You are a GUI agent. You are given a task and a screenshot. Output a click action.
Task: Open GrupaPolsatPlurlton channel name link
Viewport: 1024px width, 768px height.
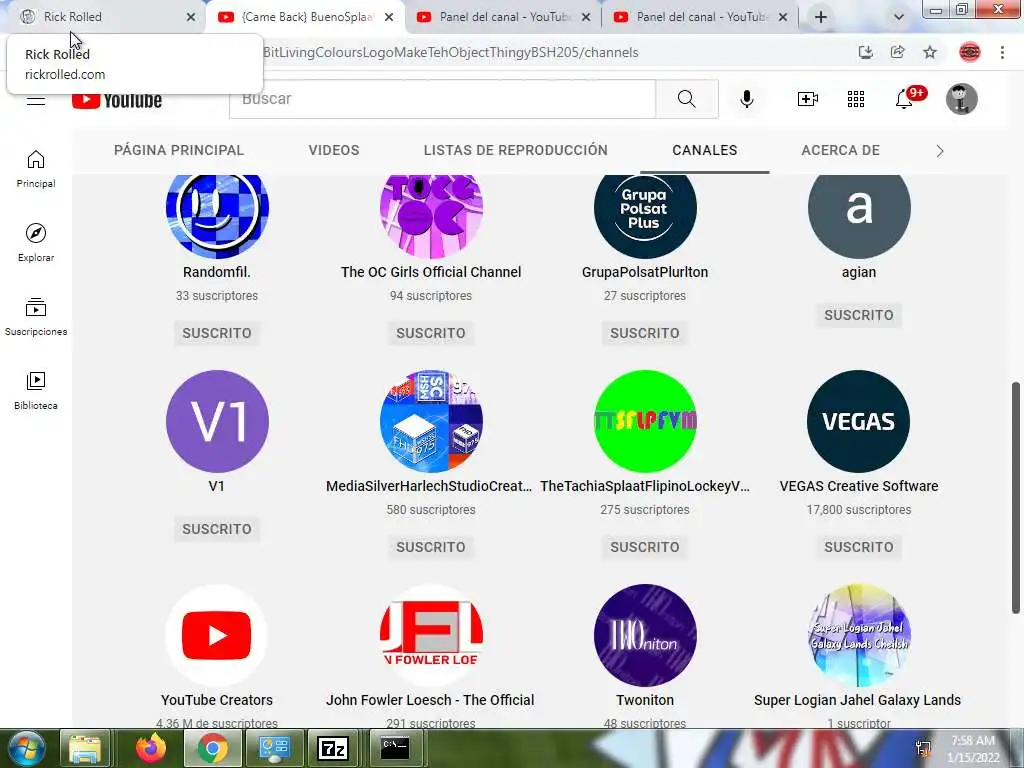pos(645,272)
